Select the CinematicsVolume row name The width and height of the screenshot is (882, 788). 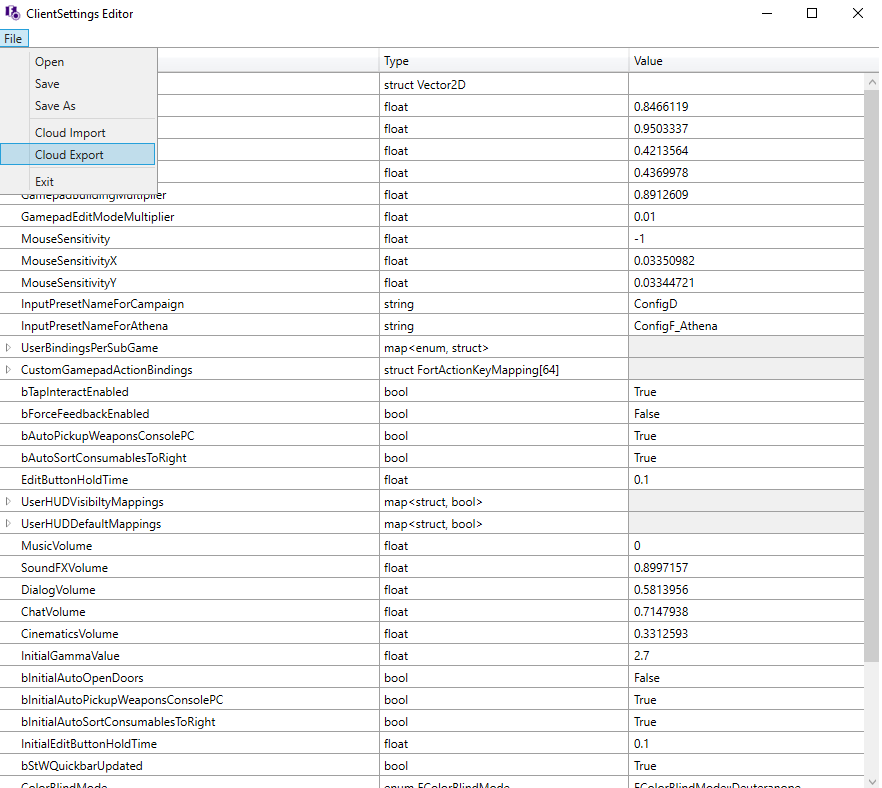click(x=70, y=633)
